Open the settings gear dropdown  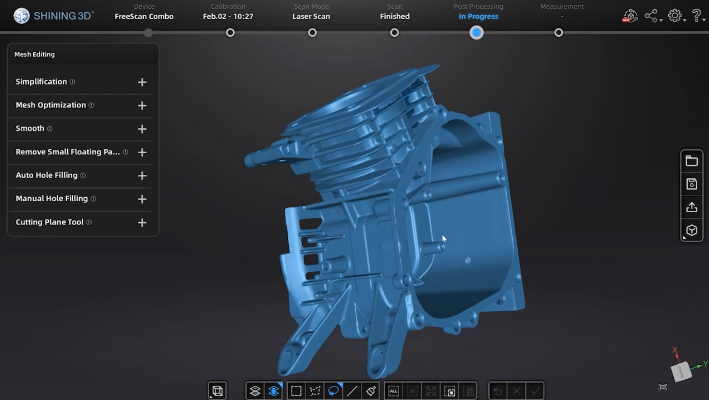pyautogui.click(x=676, y=16)
